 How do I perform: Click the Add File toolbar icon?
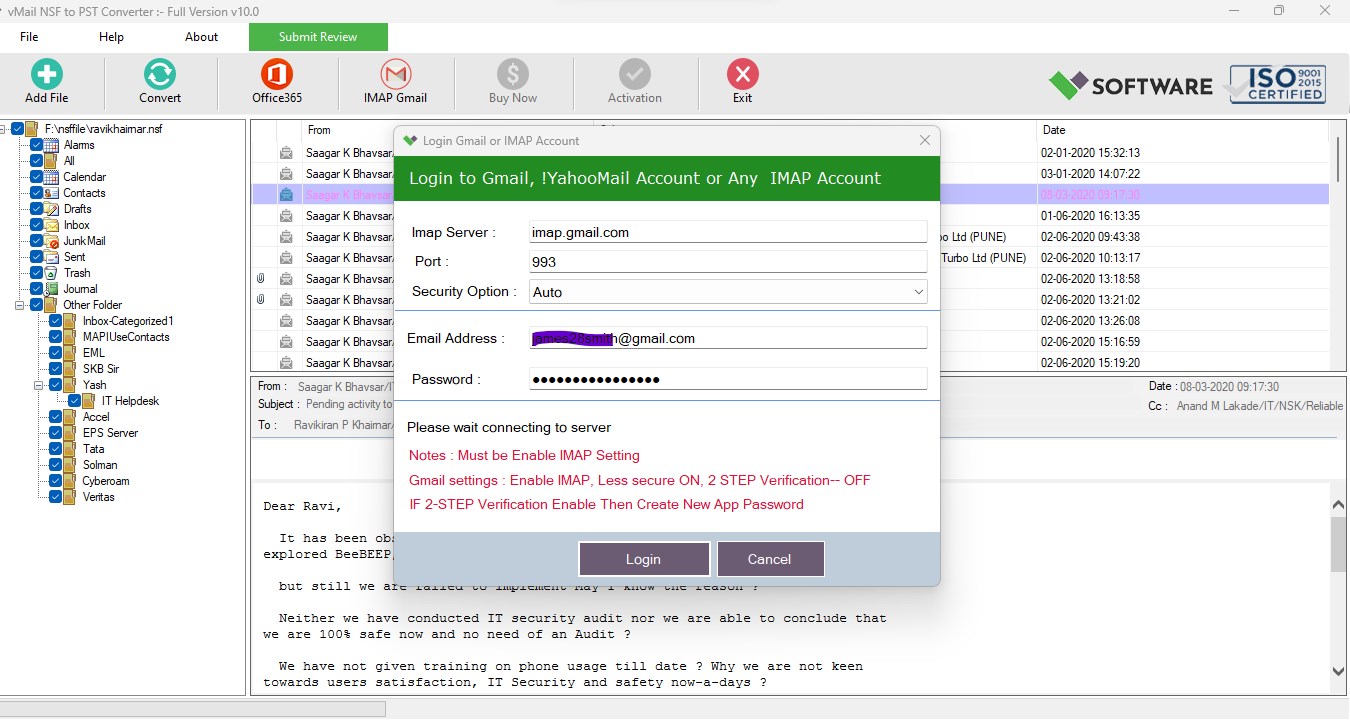point(46,75)
